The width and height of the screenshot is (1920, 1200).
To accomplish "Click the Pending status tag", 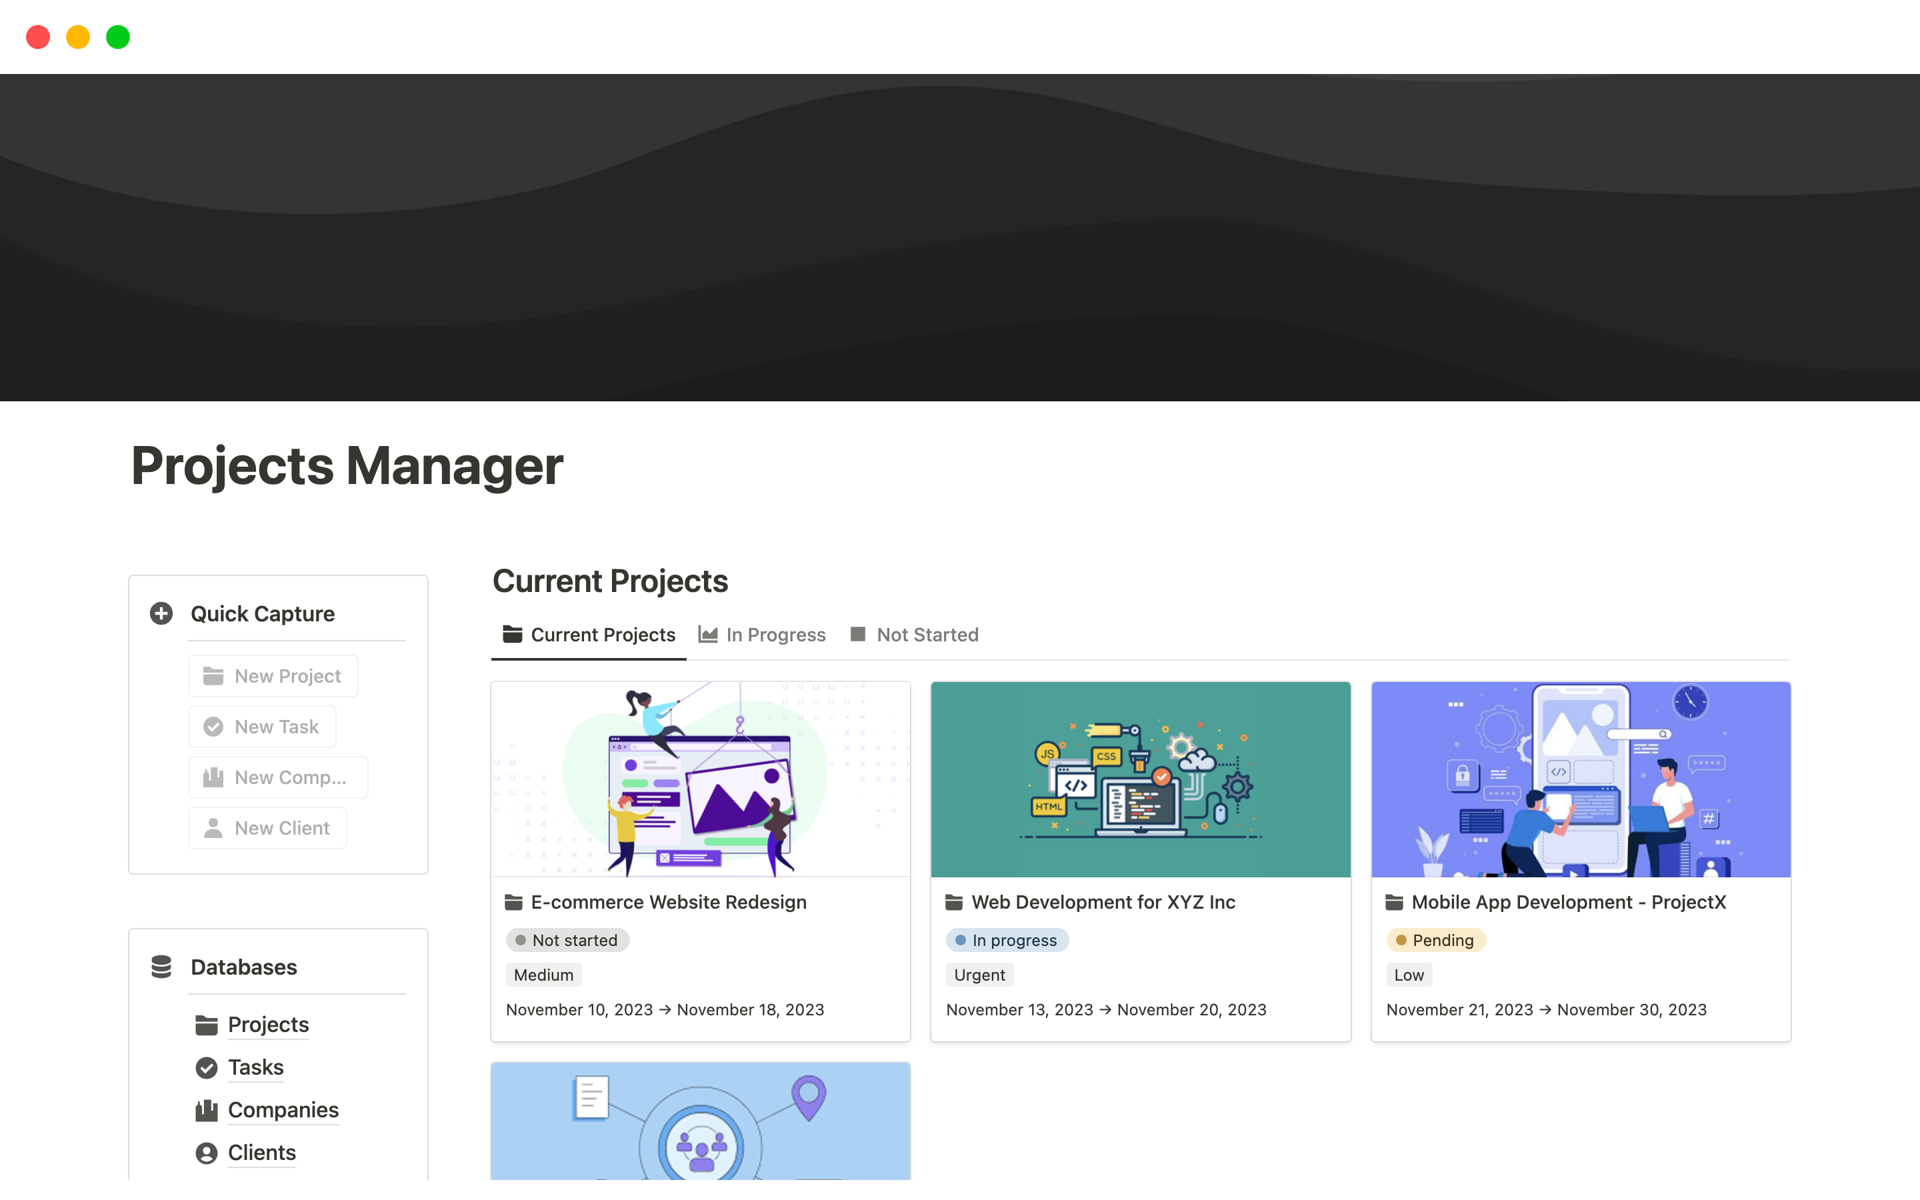I will [x=1435, y=940].
